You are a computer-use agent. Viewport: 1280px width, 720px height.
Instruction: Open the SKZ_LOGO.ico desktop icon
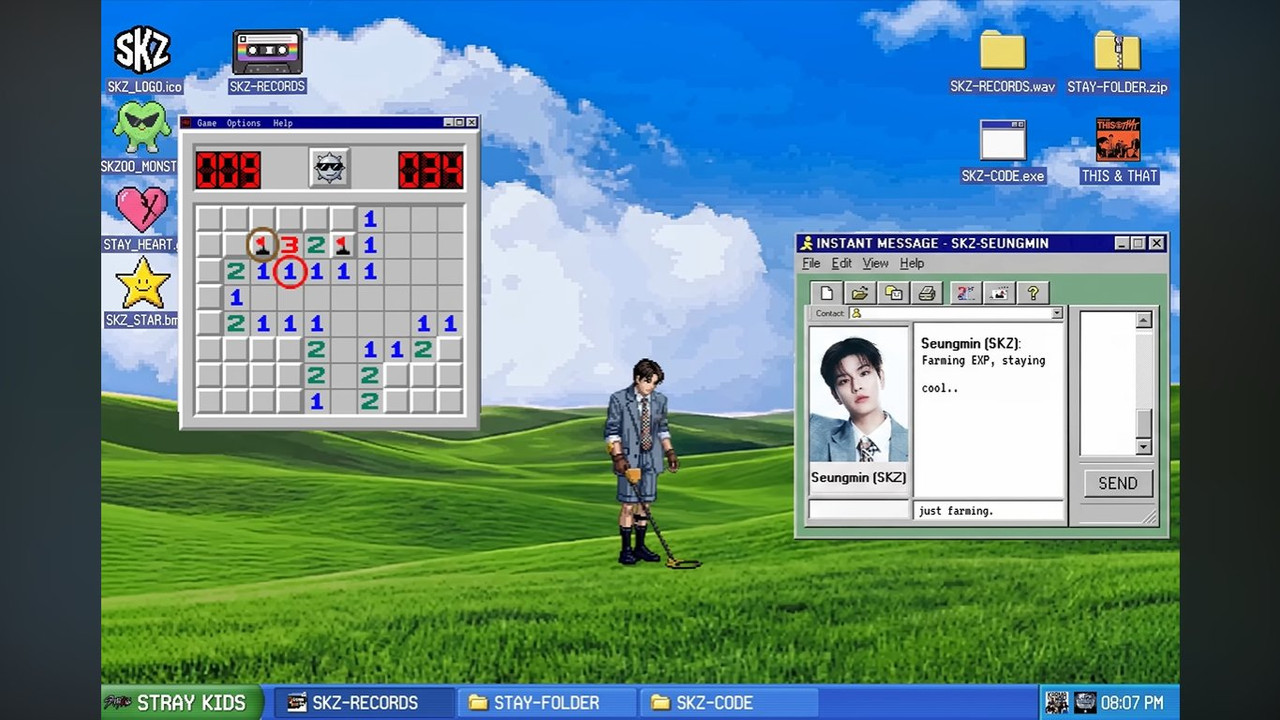click(143, 50)
